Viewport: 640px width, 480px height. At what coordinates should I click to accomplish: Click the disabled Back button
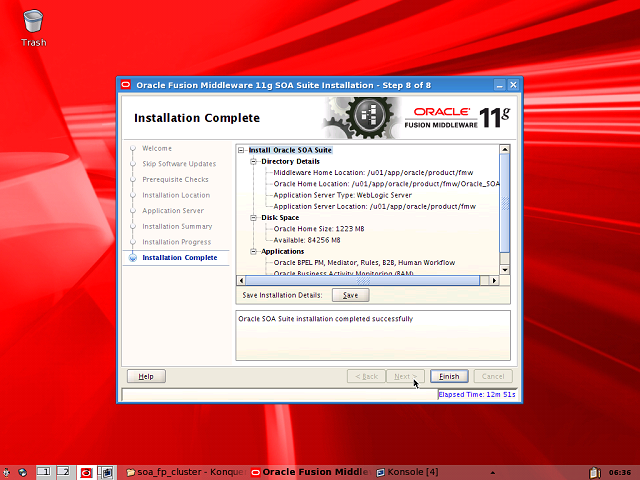pyautogui.click(x=366, y=376)
